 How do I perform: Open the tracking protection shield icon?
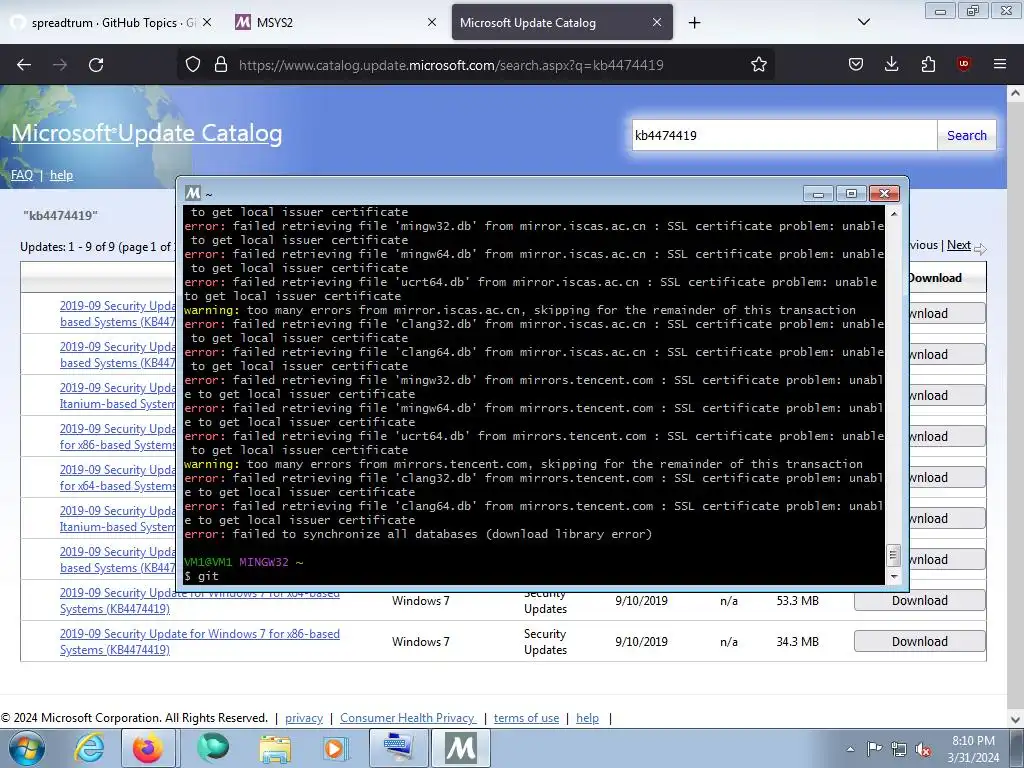coord(193,65)
